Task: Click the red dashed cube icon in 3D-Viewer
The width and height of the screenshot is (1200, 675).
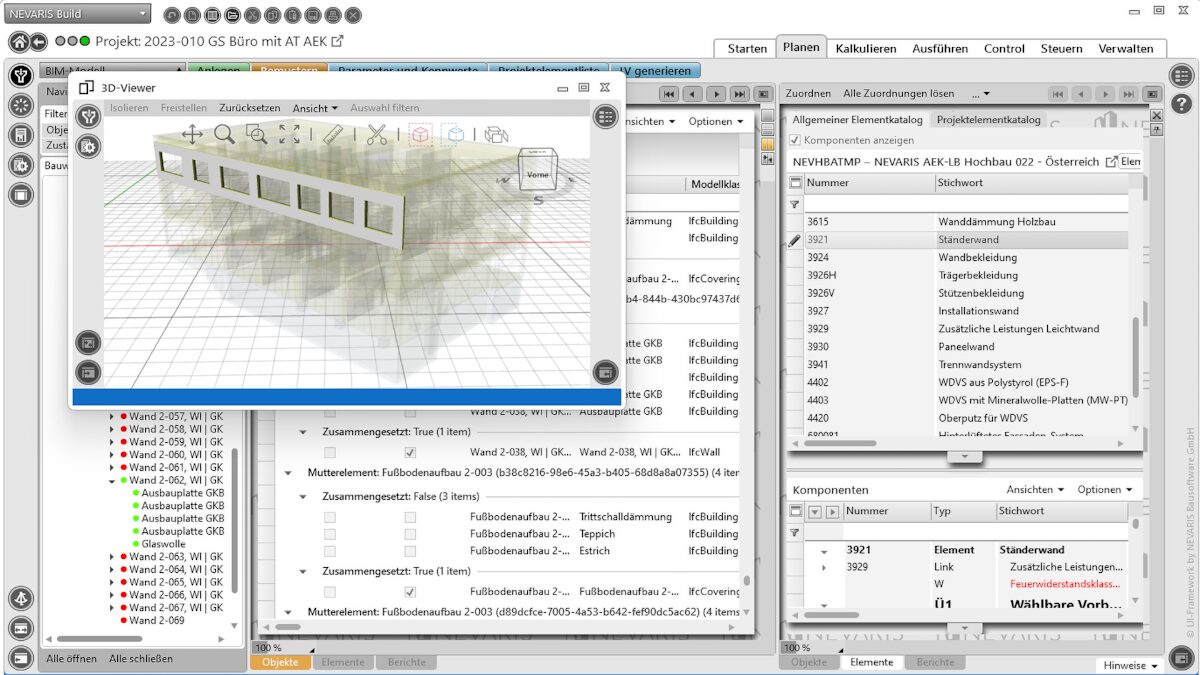Action: coord(420,134)
